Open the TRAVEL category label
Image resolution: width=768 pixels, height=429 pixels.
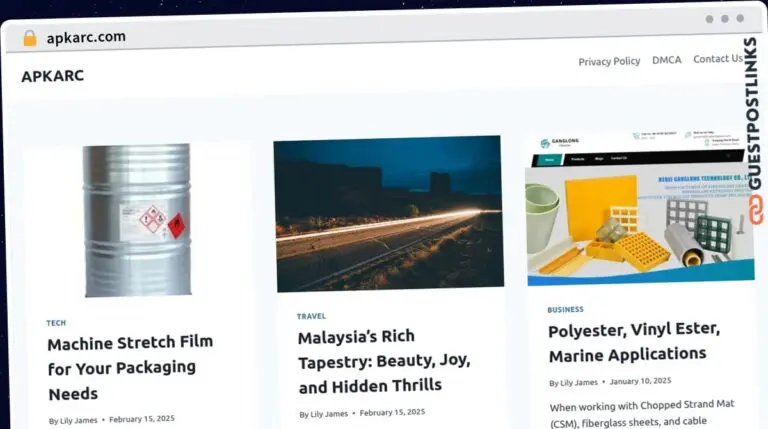pos(311,316)
